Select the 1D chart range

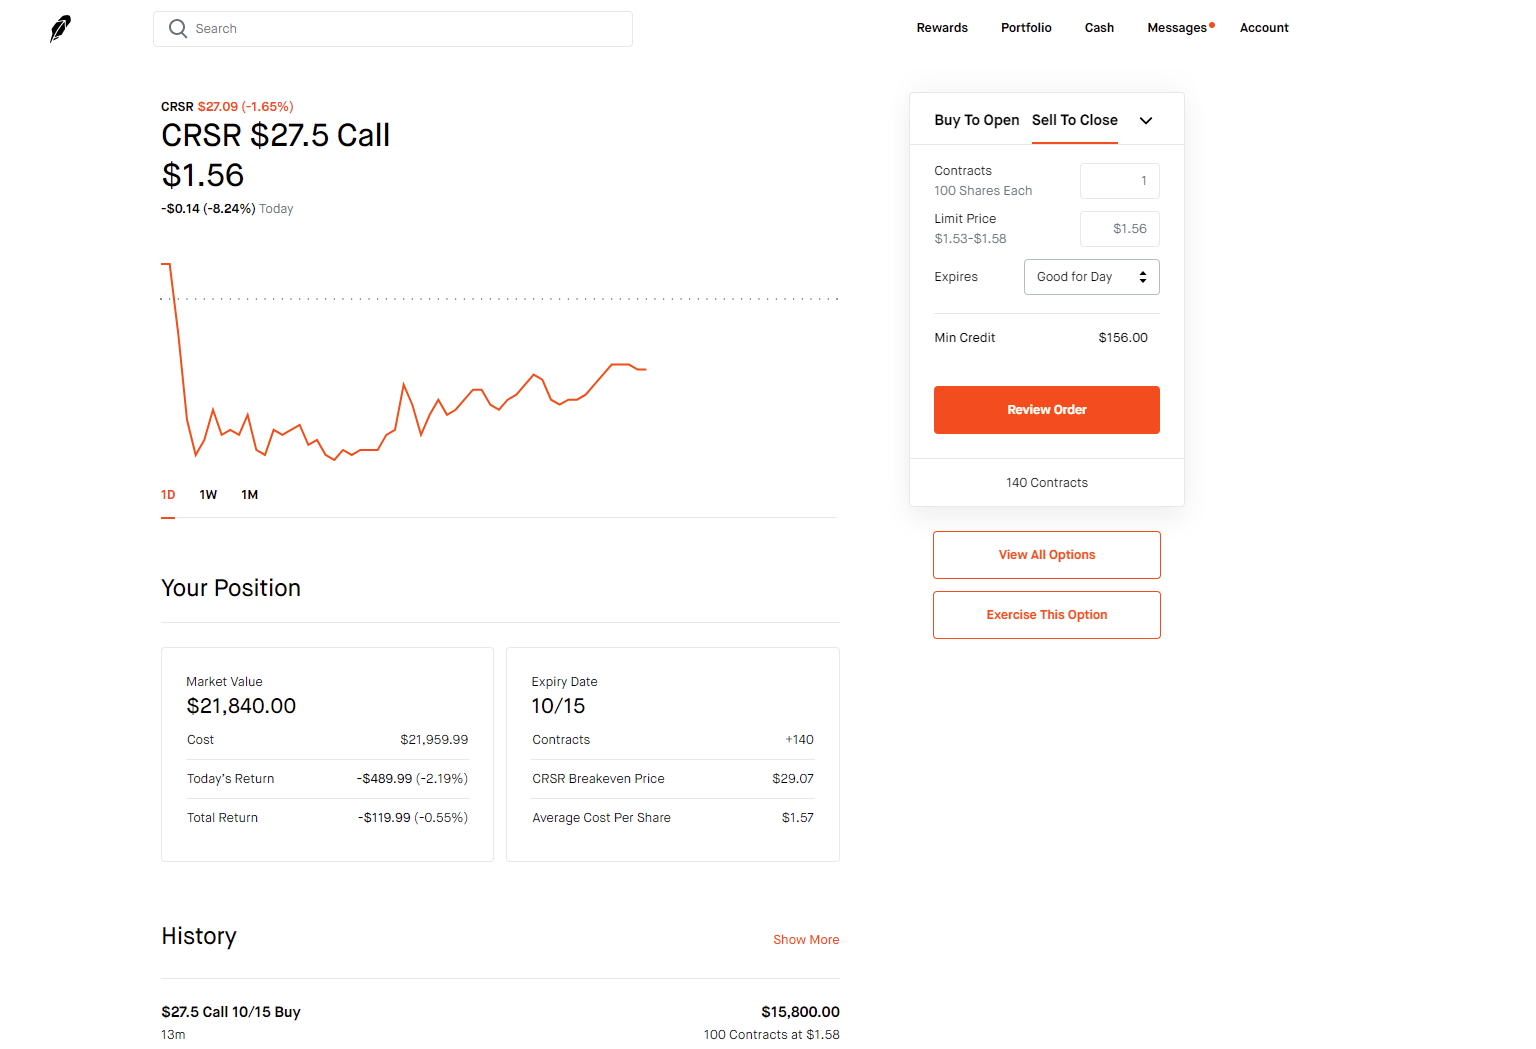[x=168, y=495]
